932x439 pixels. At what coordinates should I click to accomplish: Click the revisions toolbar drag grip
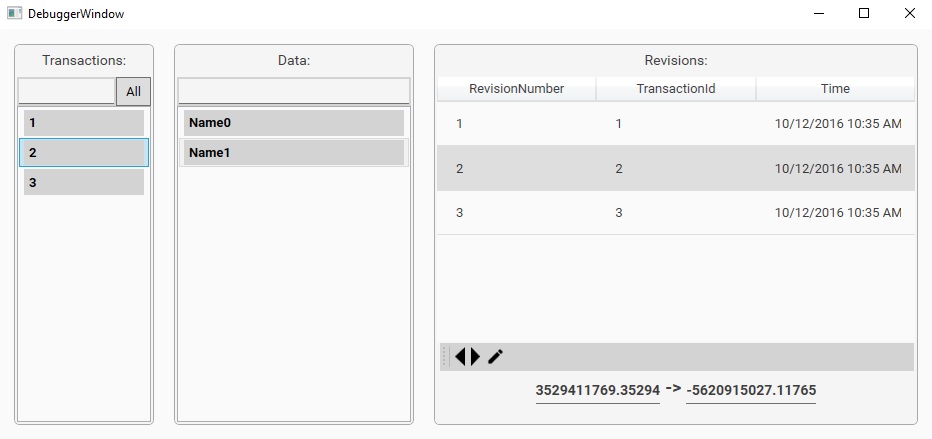pyautogui.click(x=445, y=357)
